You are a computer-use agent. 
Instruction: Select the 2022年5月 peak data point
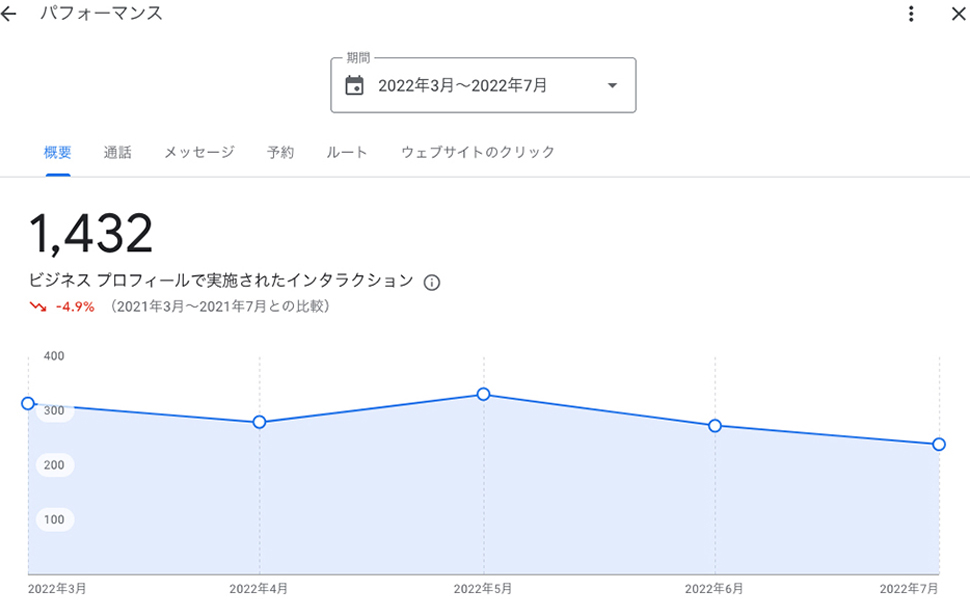click(484, 394)
